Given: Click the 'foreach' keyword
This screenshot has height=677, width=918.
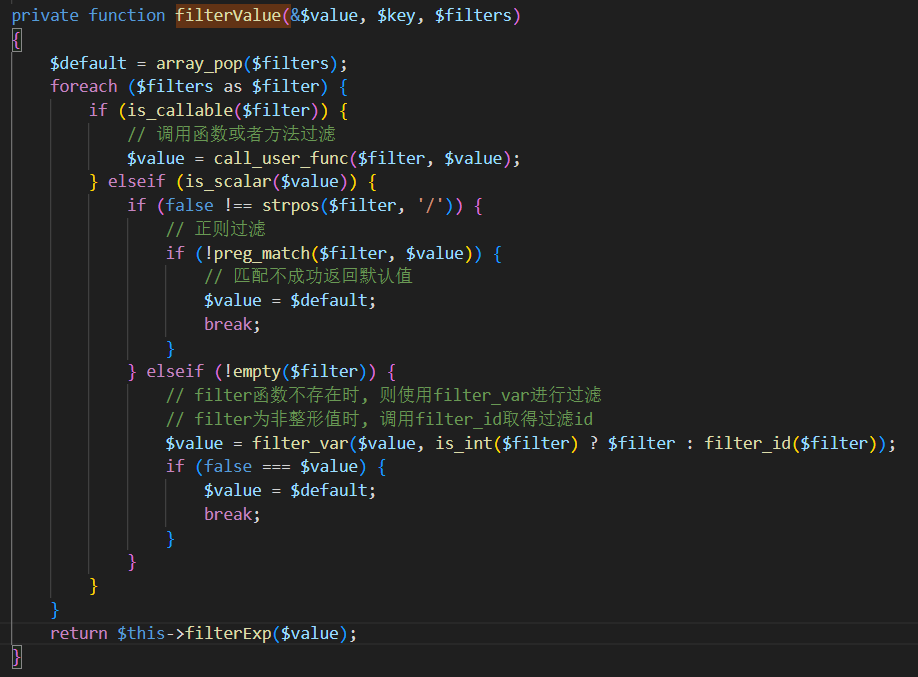Looking at the screenshot, I should pyautogui.click(x=84, y=87).
